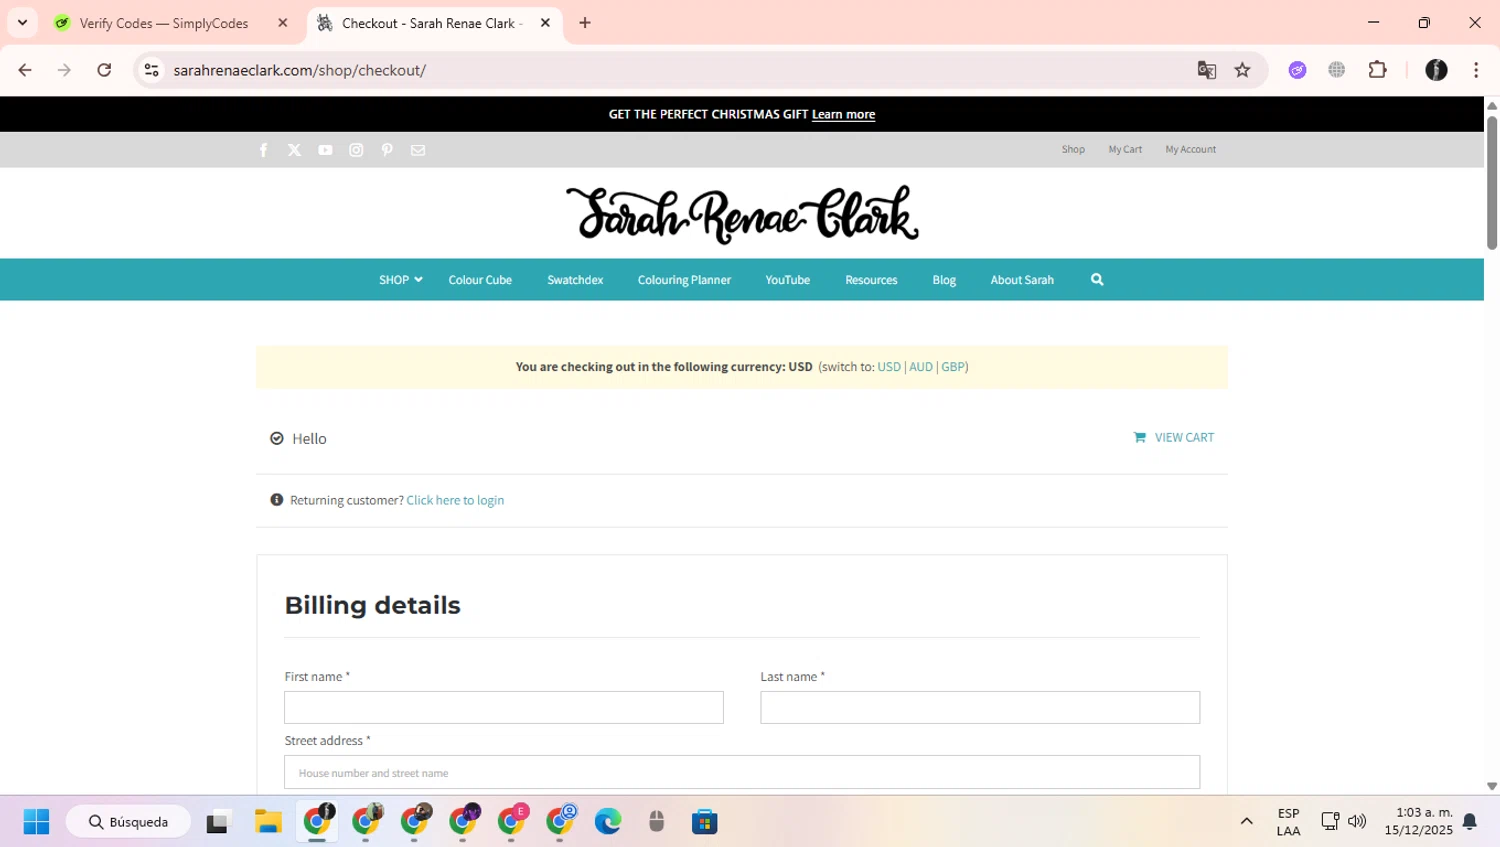The height and width of the screenshot is (847, 1500).
Task: Click the Street address input field
Action: 742,772
